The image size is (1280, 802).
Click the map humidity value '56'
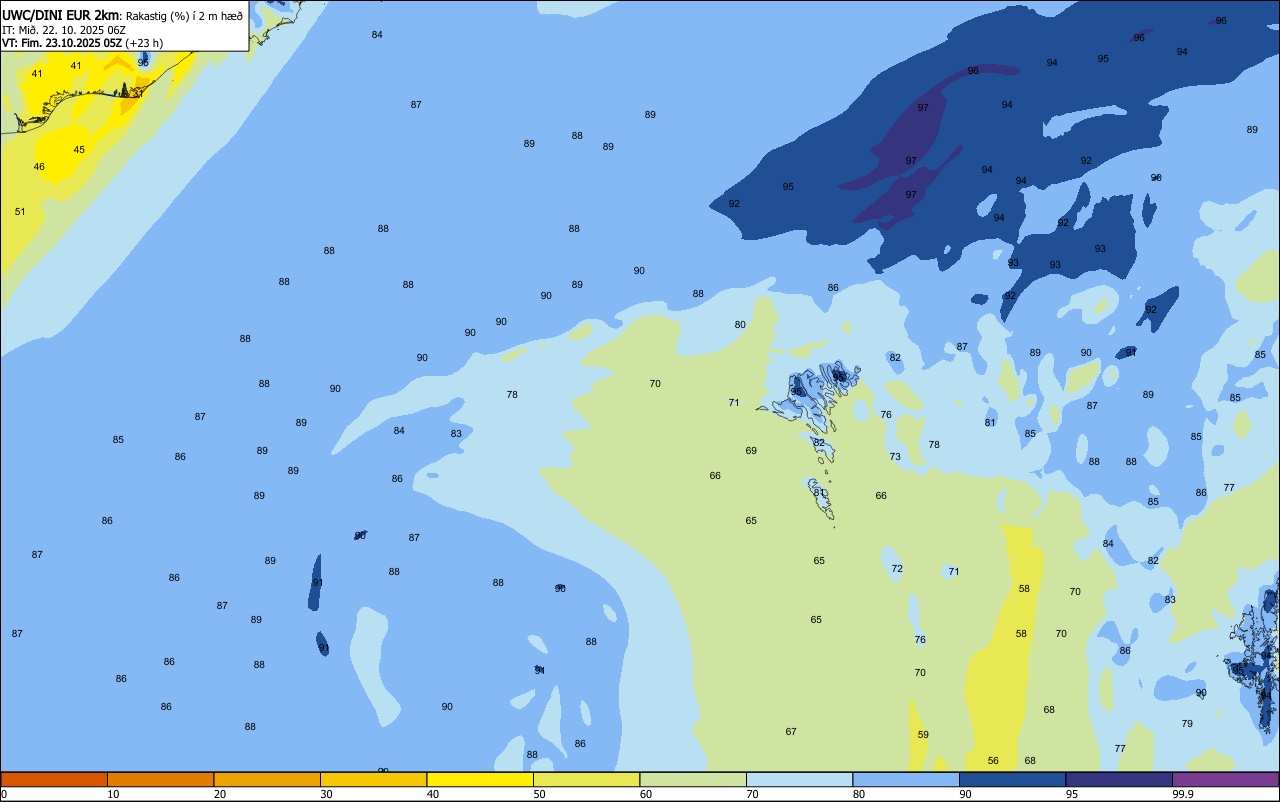[x=993, y=761]
